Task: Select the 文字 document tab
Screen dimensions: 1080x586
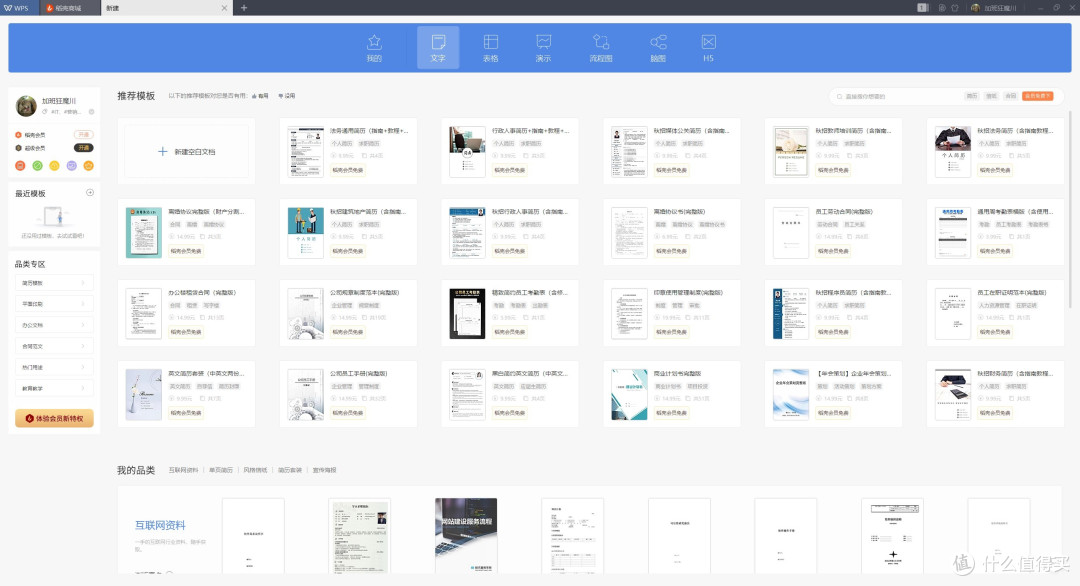Action: (438, 48)
